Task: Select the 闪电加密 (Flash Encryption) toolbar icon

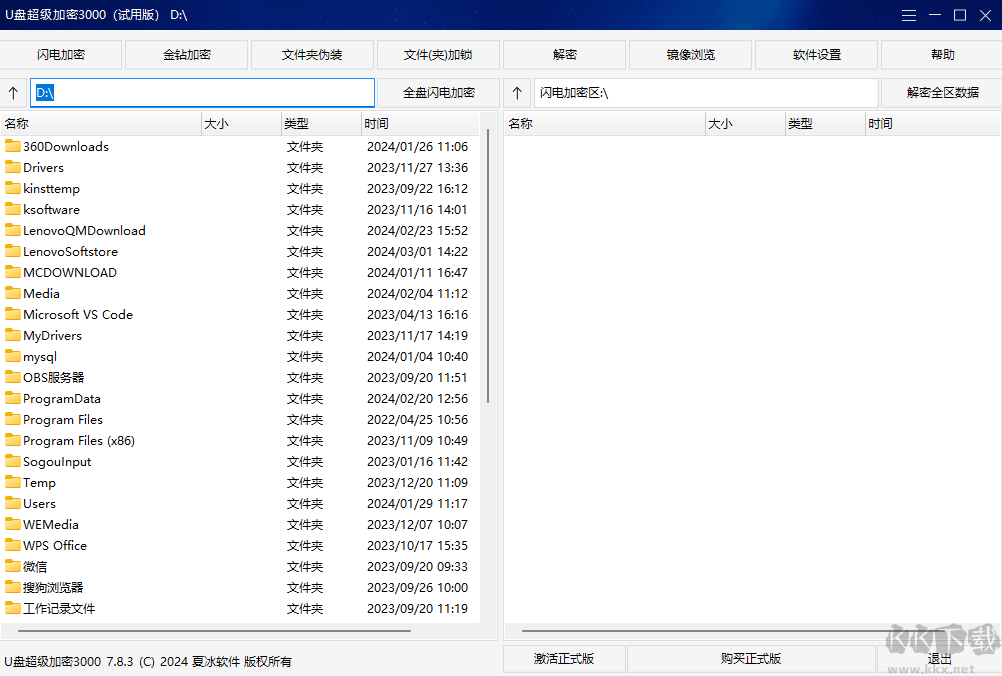Action: click(60, 54)
